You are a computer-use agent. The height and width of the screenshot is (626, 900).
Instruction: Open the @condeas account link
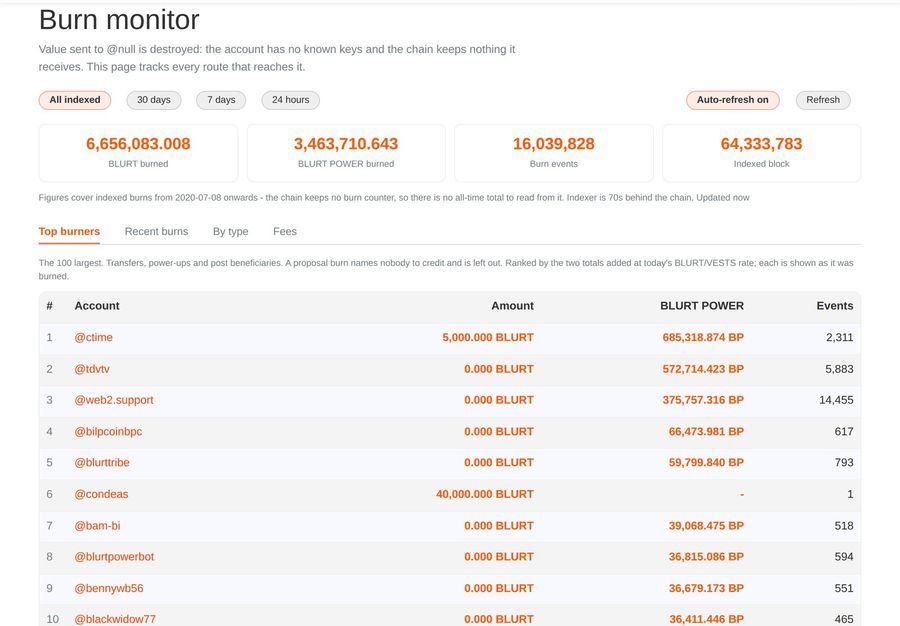coord(101,494)
